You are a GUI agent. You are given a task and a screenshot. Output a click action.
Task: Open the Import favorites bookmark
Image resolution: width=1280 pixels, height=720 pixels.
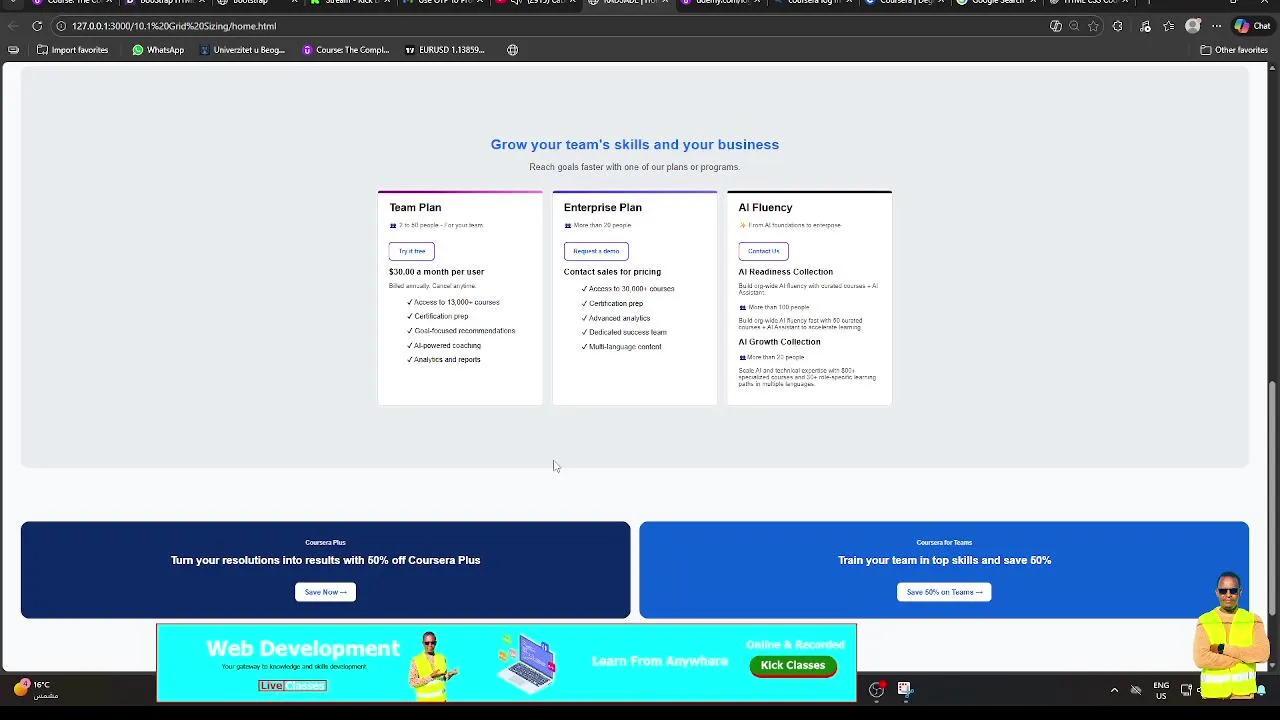click(72, 50)
